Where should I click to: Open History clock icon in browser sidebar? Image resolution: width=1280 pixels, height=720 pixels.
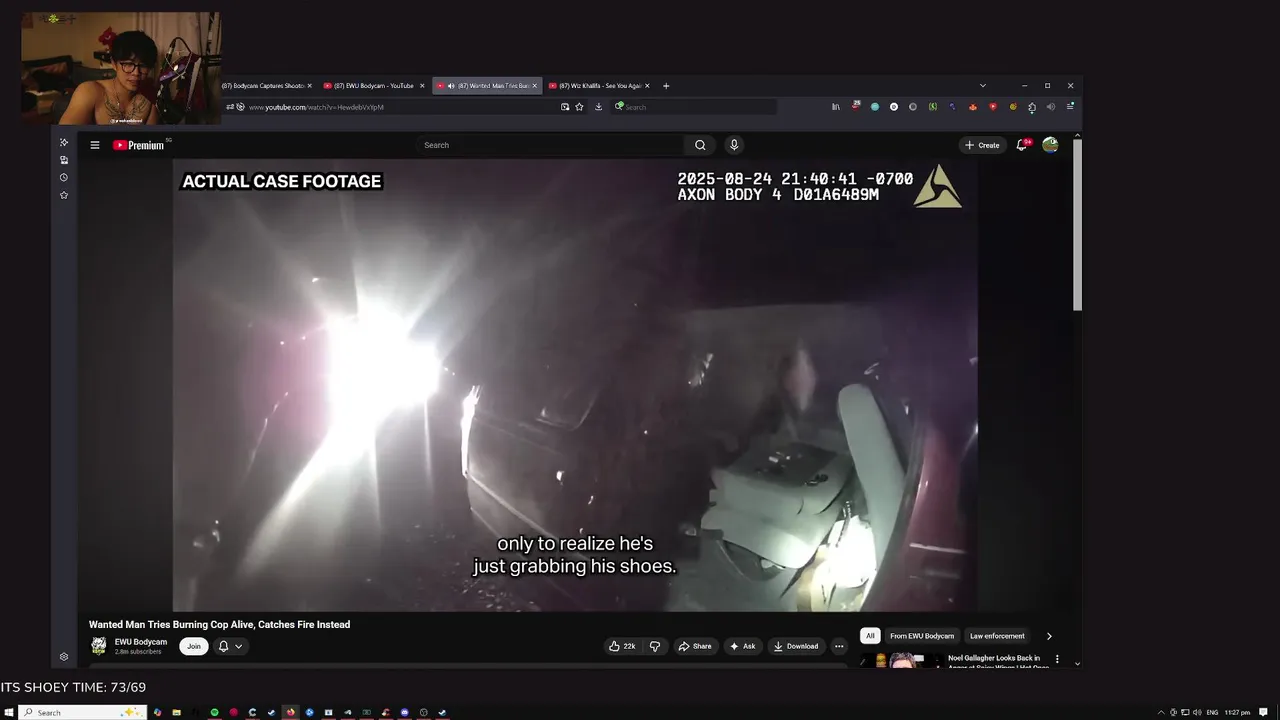click(x=64, y=177)
